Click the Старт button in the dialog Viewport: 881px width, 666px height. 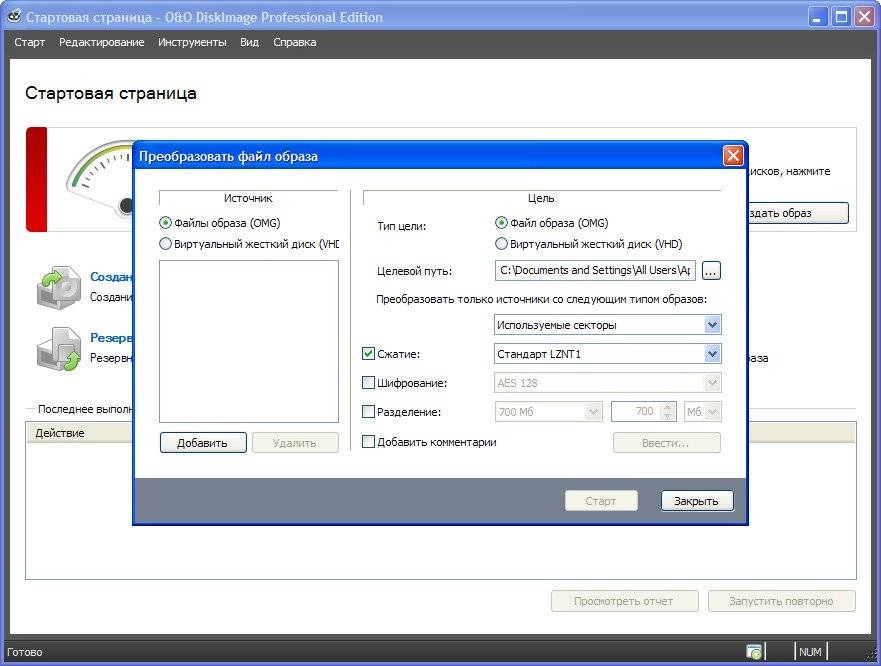pos(601,500)
